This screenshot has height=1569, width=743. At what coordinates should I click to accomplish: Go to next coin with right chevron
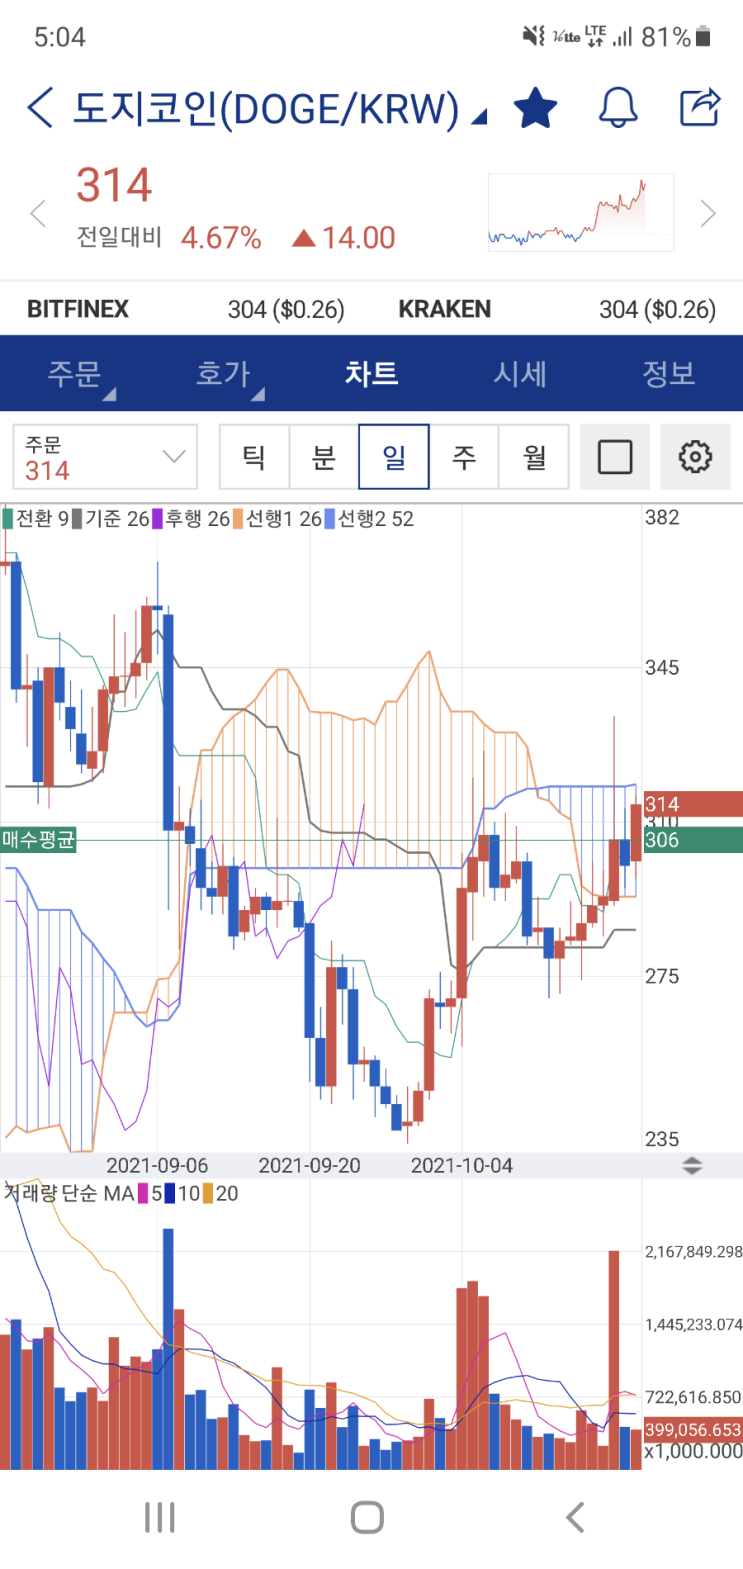click(x=708, y=213)
